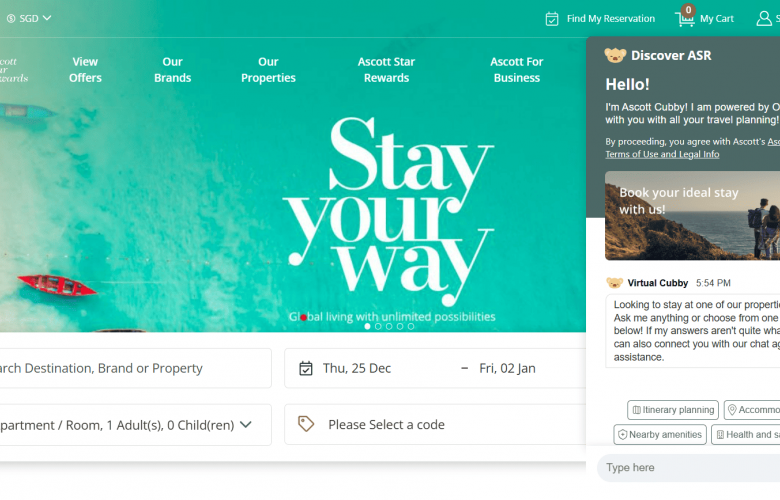Open the Please Select a code dropdown
Screen dimensions: 780x500
point(435,424)
